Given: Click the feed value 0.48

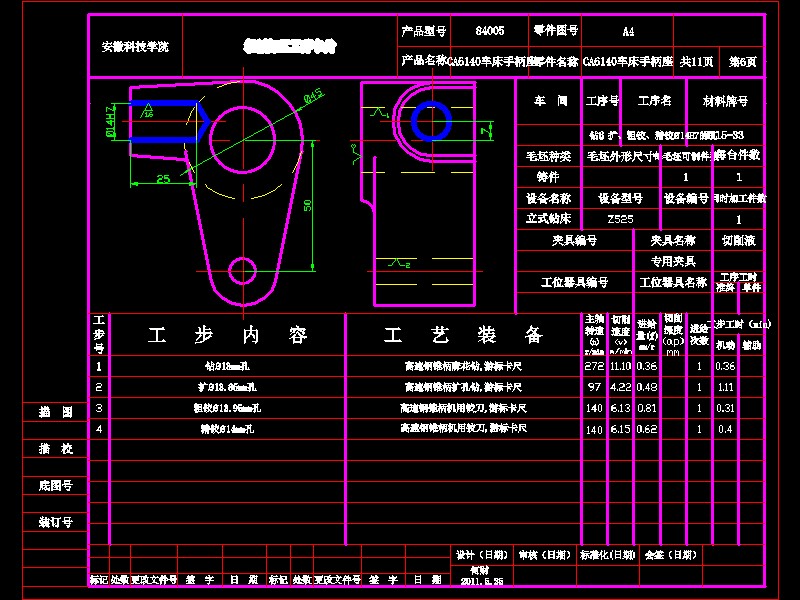Looking at the screenshot, I should [646, 387].
